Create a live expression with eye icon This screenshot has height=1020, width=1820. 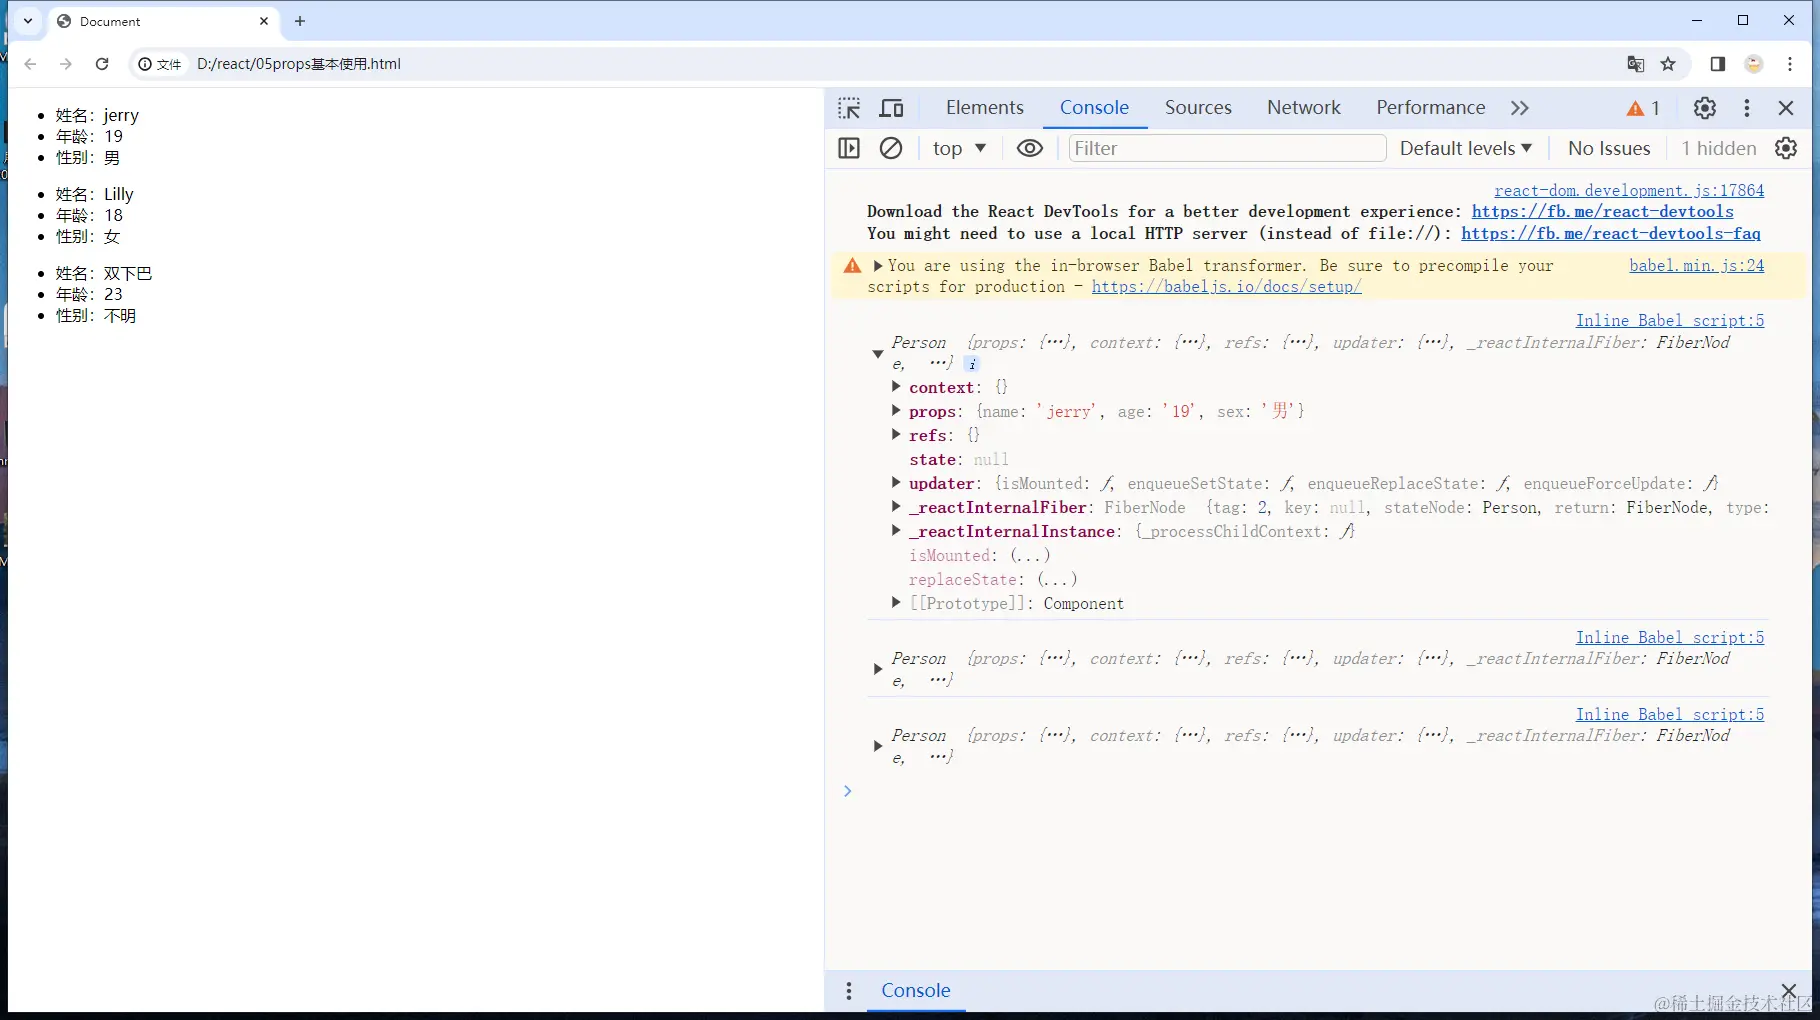coord(1029,148)
